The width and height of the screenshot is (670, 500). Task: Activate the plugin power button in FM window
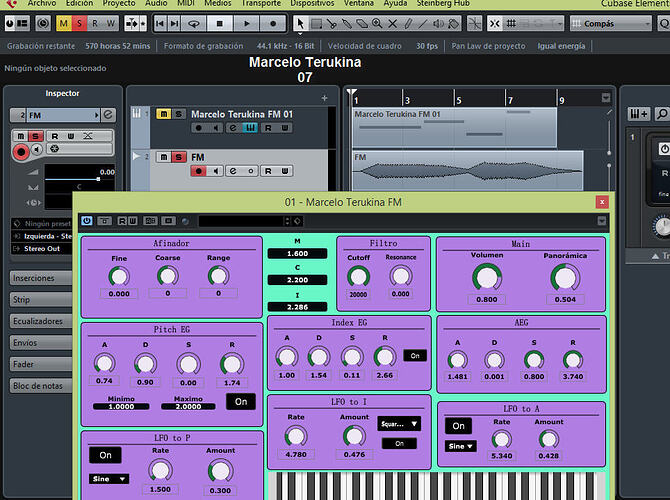click(x=87, y=220)
